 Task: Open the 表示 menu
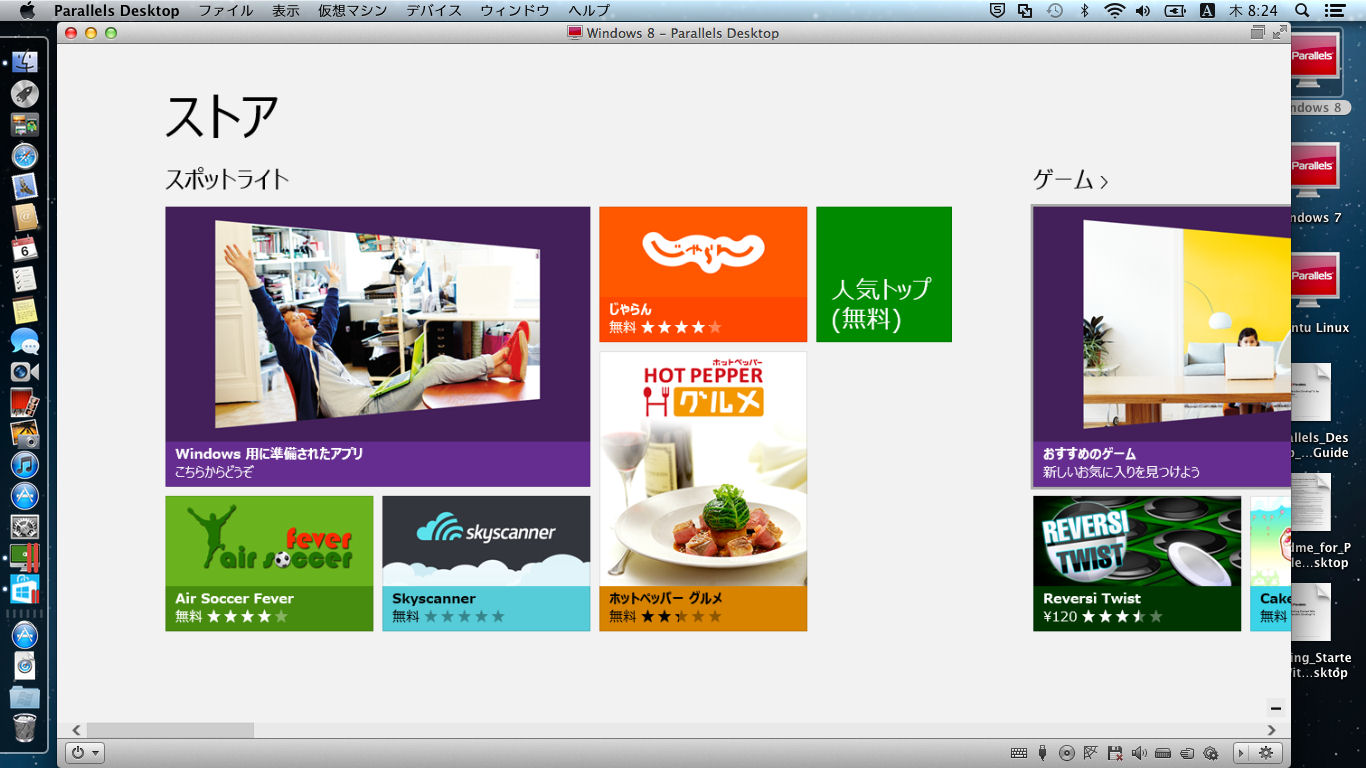click(285, 10)
